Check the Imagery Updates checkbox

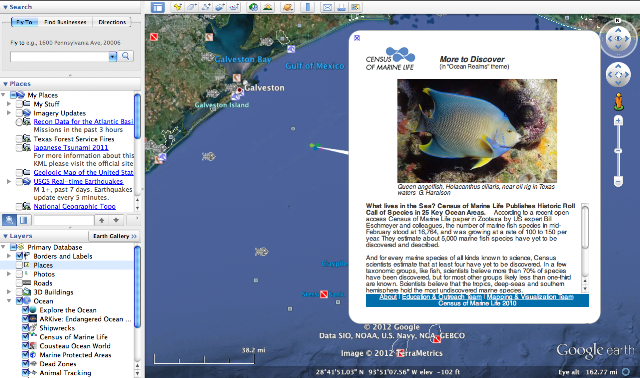[19, 113]
